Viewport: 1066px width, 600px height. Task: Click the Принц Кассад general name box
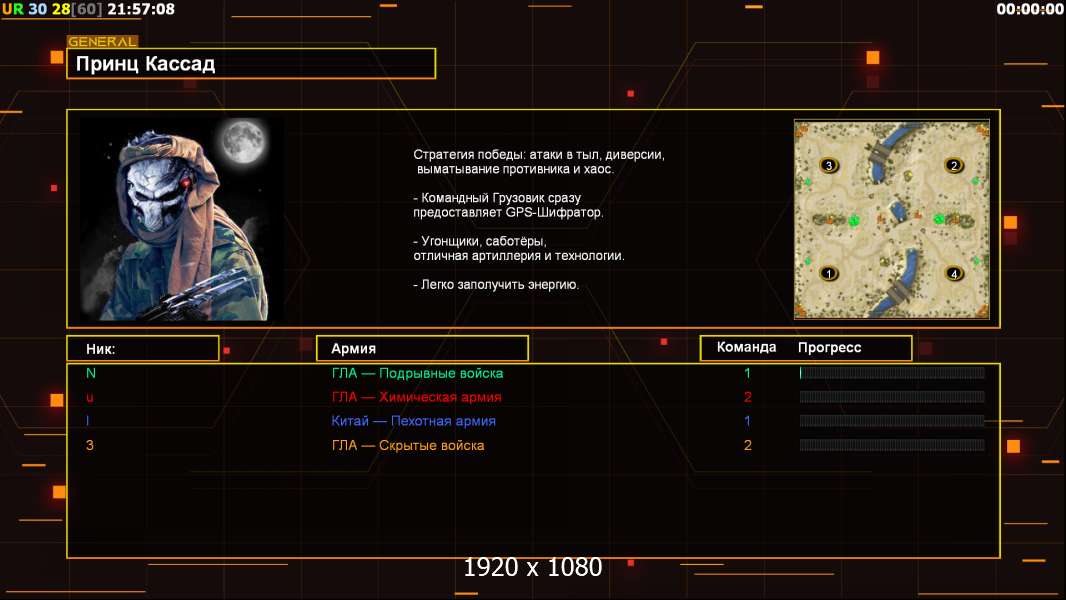[x=251, y=64]
